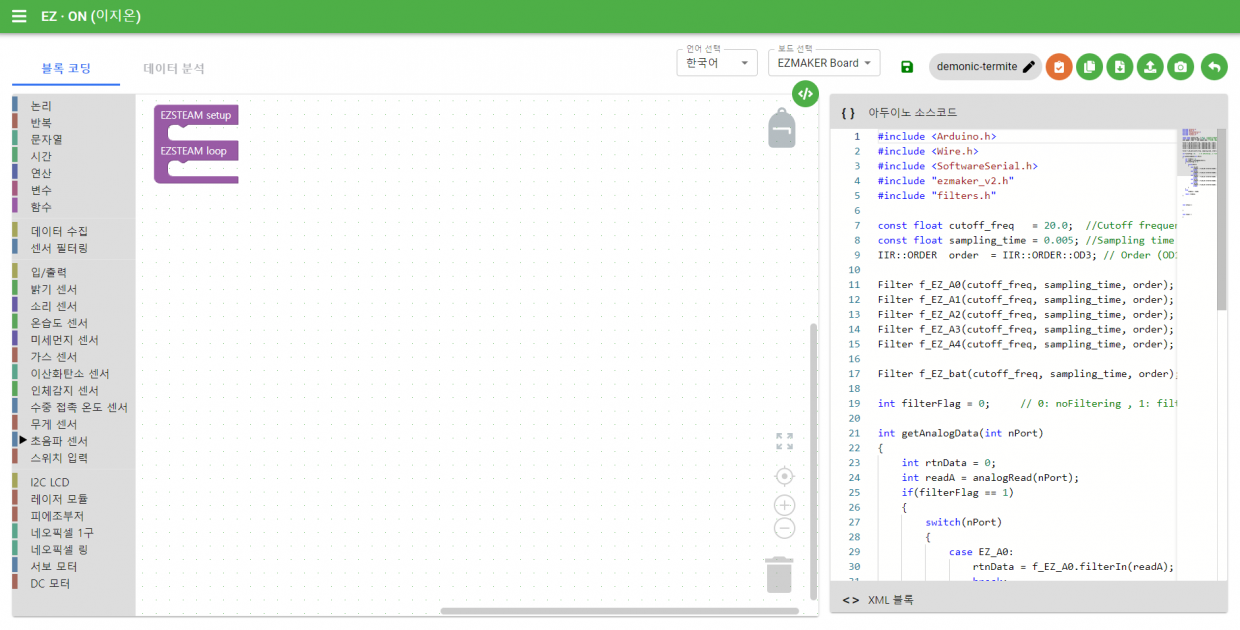
Task: Open the language selection dropdown
Action: [x=717, y=63]
